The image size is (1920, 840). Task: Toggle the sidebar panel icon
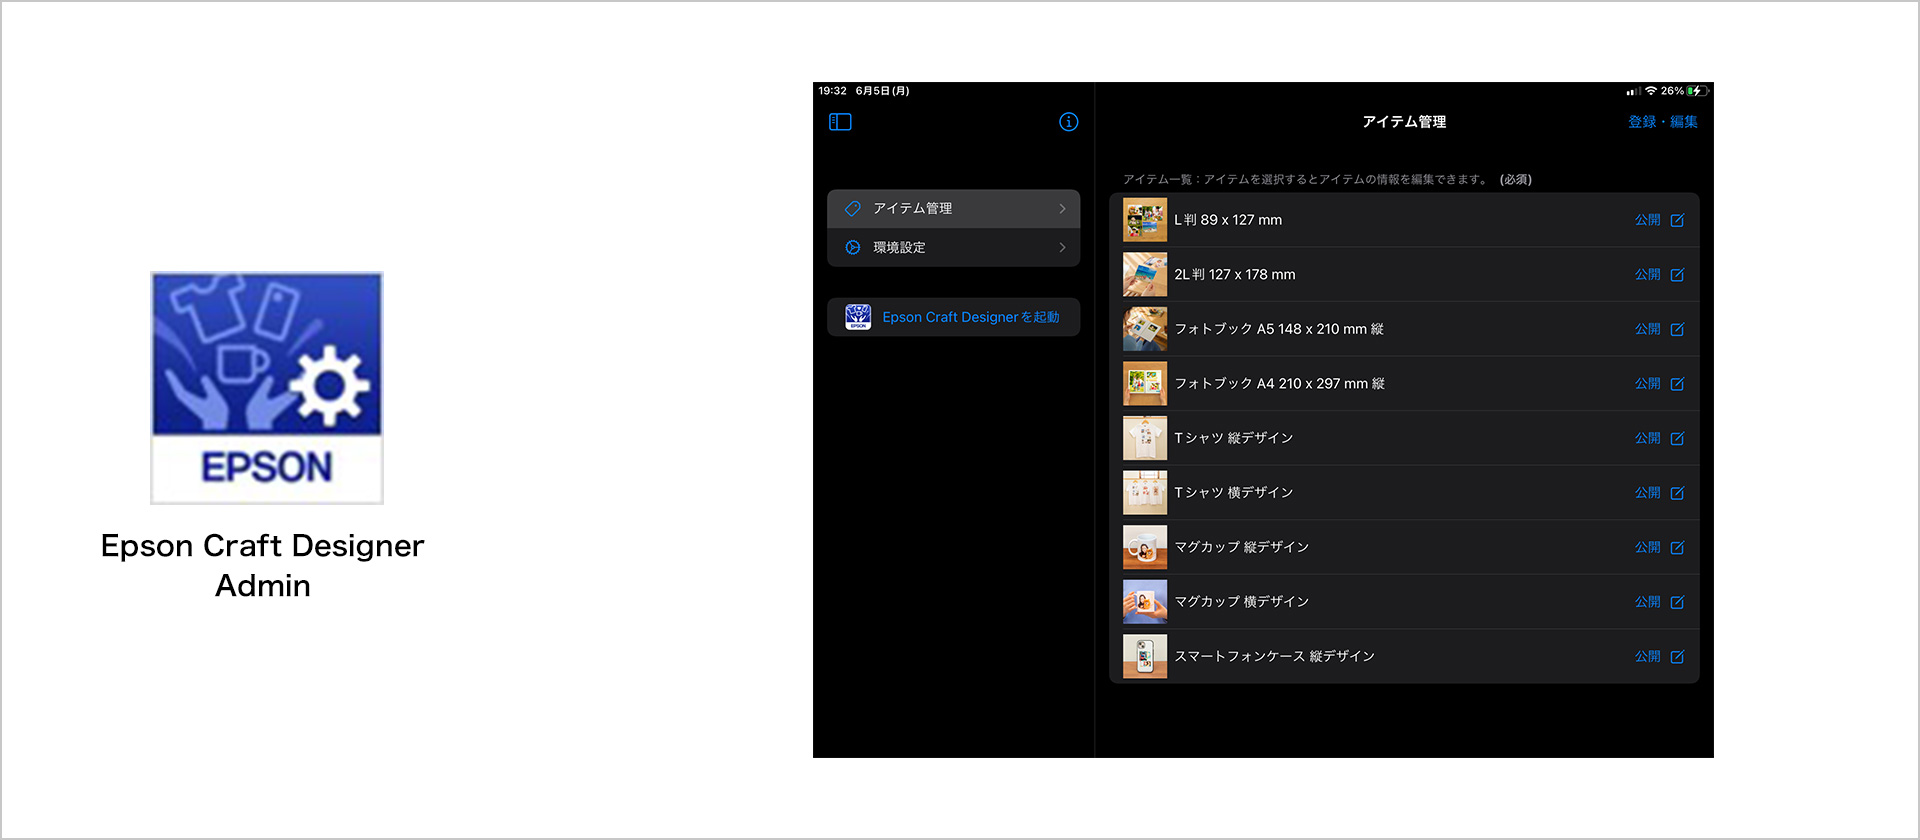tap(840, 122)
